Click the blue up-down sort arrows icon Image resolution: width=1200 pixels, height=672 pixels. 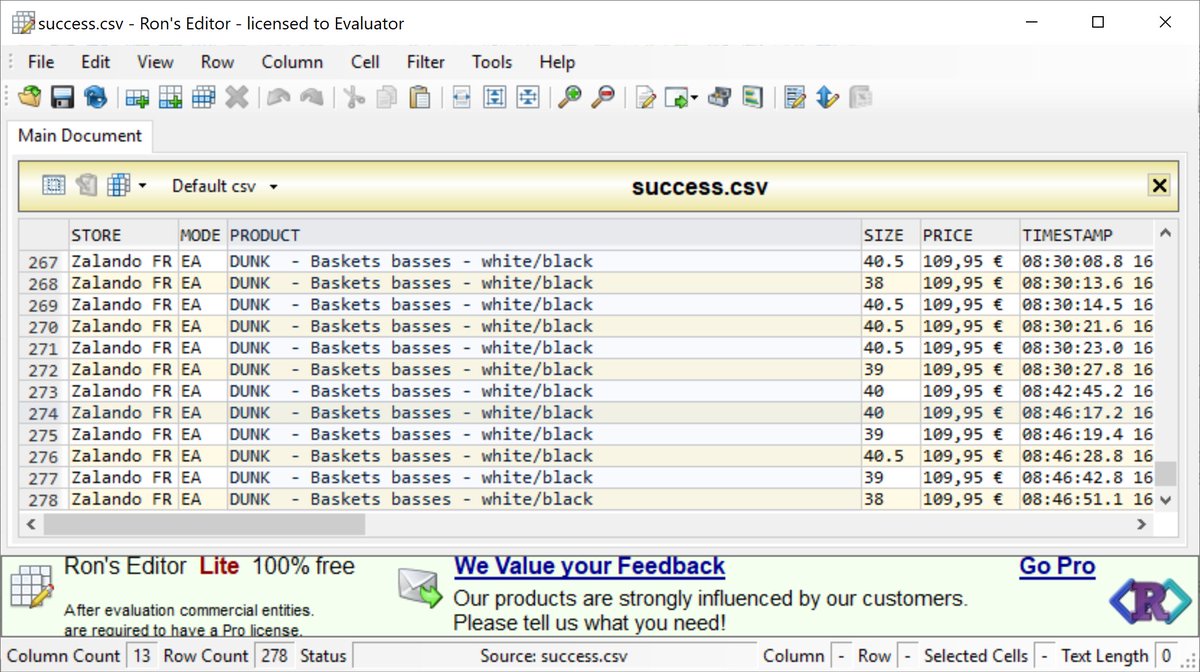(827, 97)
